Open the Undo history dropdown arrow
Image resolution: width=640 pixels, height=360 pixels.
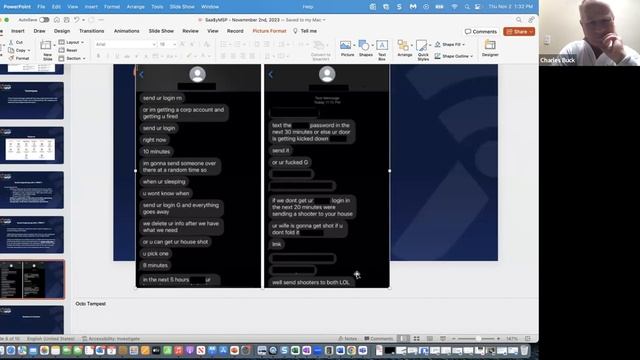[83, 20]
